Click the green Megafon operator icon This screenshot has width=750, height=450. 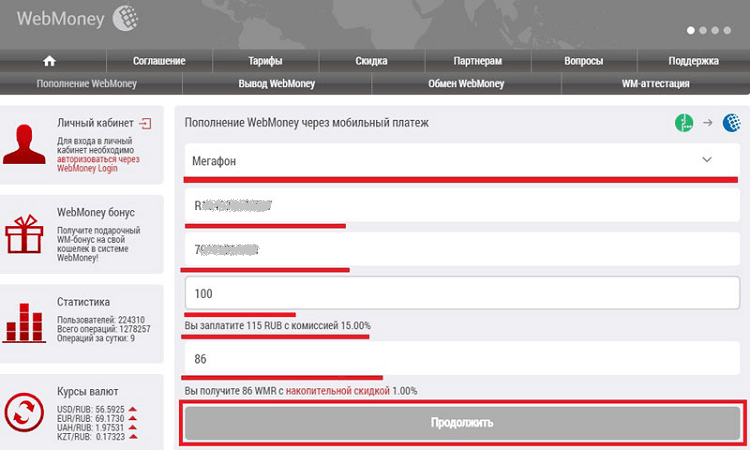tap(684, 123)
